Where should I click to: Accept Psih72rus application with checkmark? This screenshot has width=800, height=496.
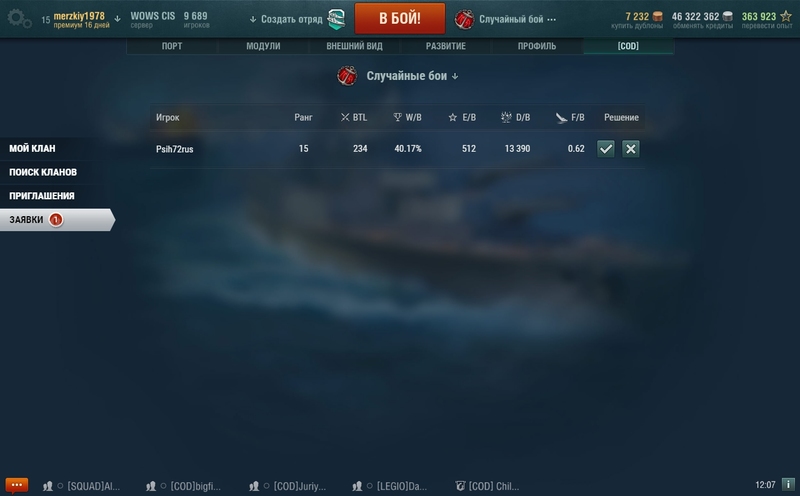[606, 149]
